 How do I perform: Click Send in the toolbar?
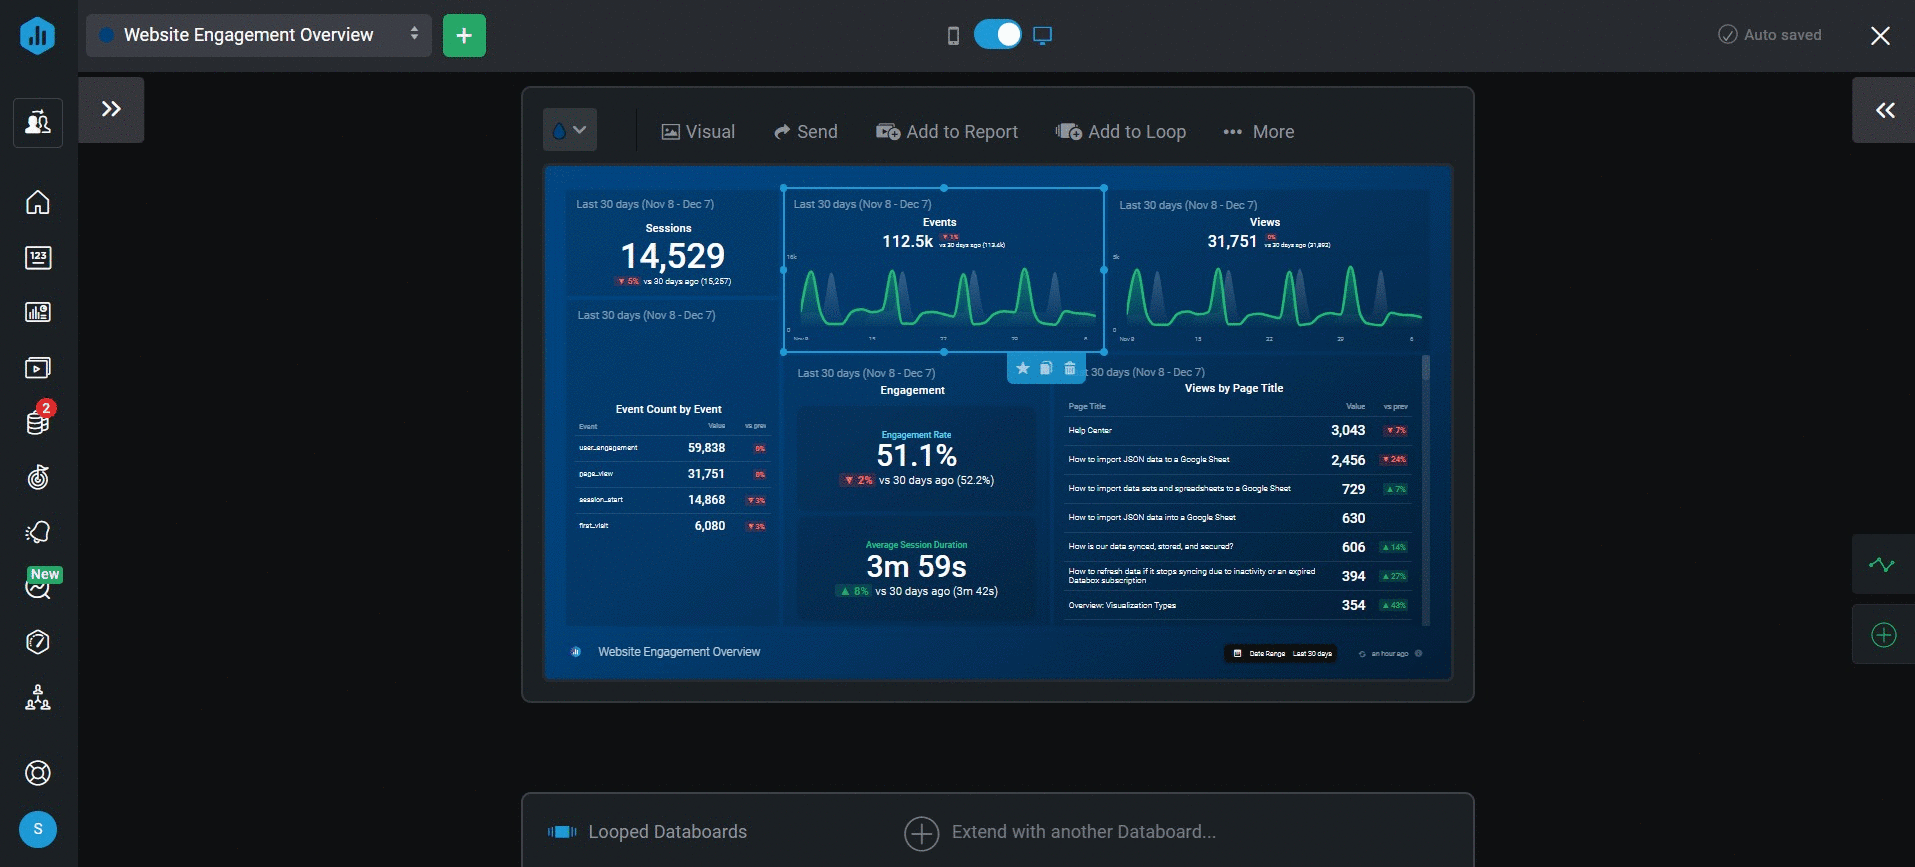(x=806, y=132)
